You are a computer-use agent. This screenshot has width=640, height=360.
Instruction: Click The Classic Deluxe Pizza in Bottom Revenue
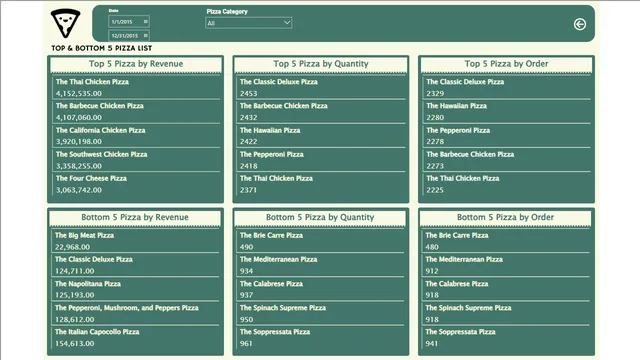pos(94,259)
